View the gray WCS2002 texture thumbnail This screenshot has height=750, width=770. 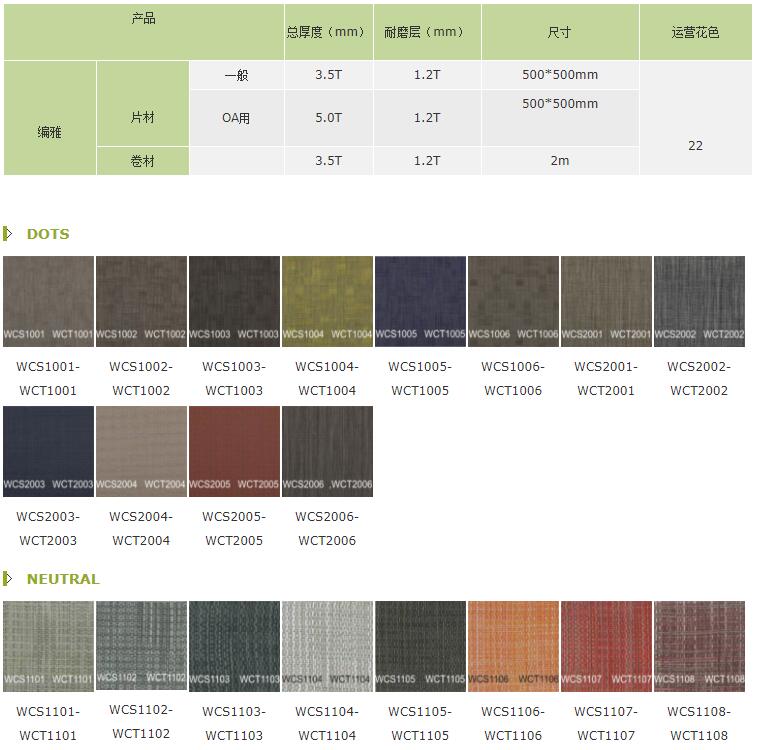699,301
